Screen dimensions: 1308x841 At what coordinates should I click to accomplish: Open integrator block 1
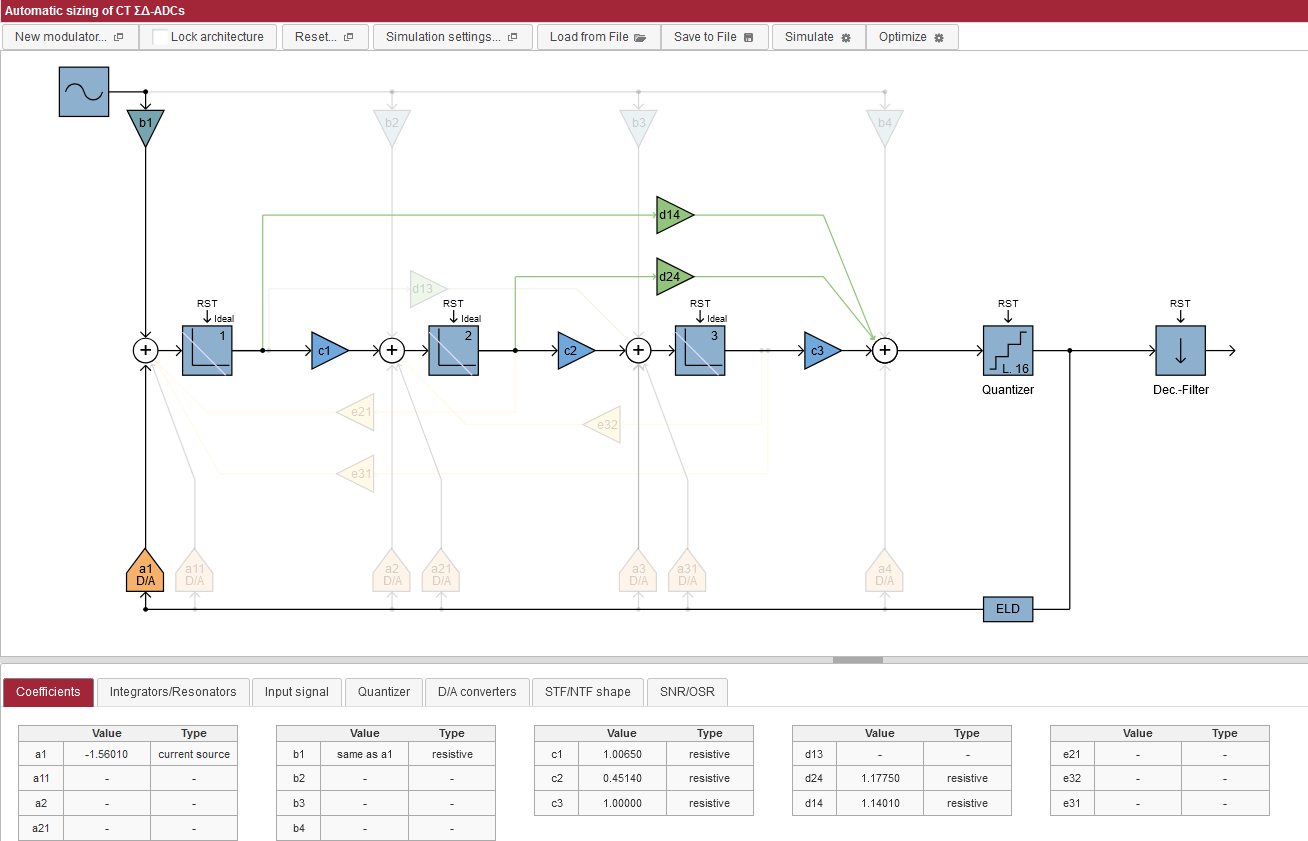coord(207,350)
